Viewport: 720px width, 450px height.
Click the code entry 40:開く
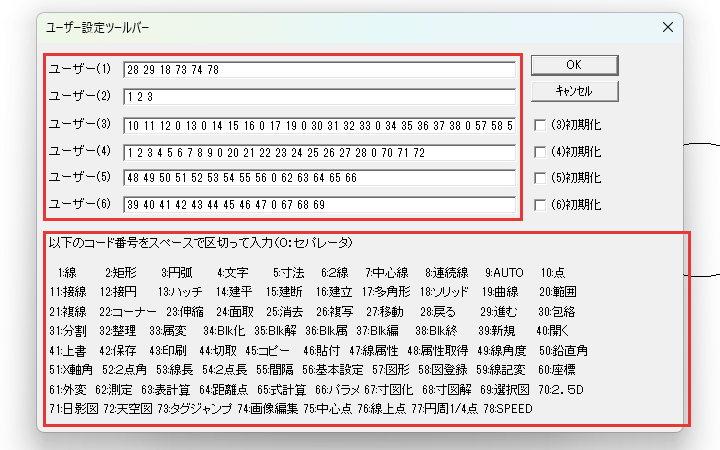(552, 331)
